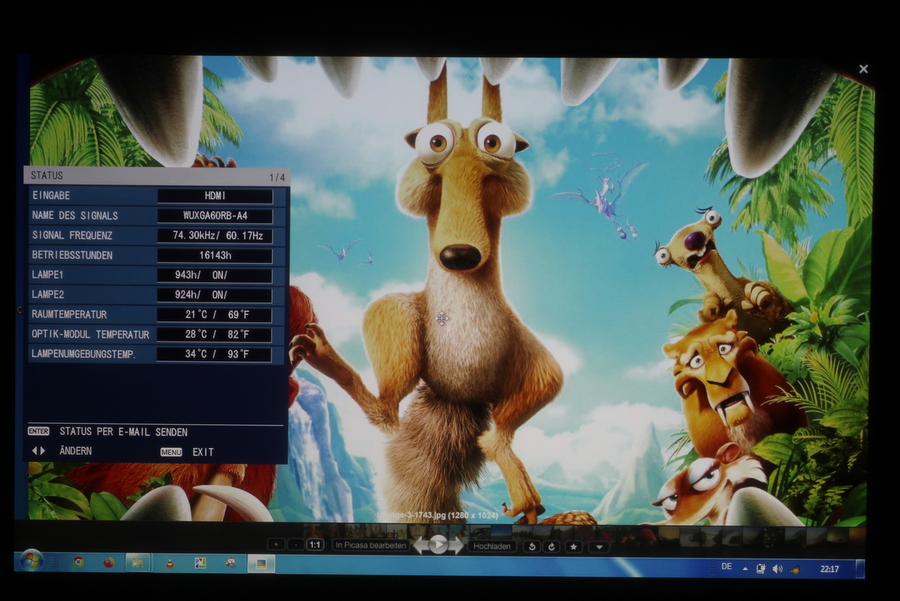900x601 pixels.
Task: Show hidden system tray icons
Action: (x=743, y=568)
